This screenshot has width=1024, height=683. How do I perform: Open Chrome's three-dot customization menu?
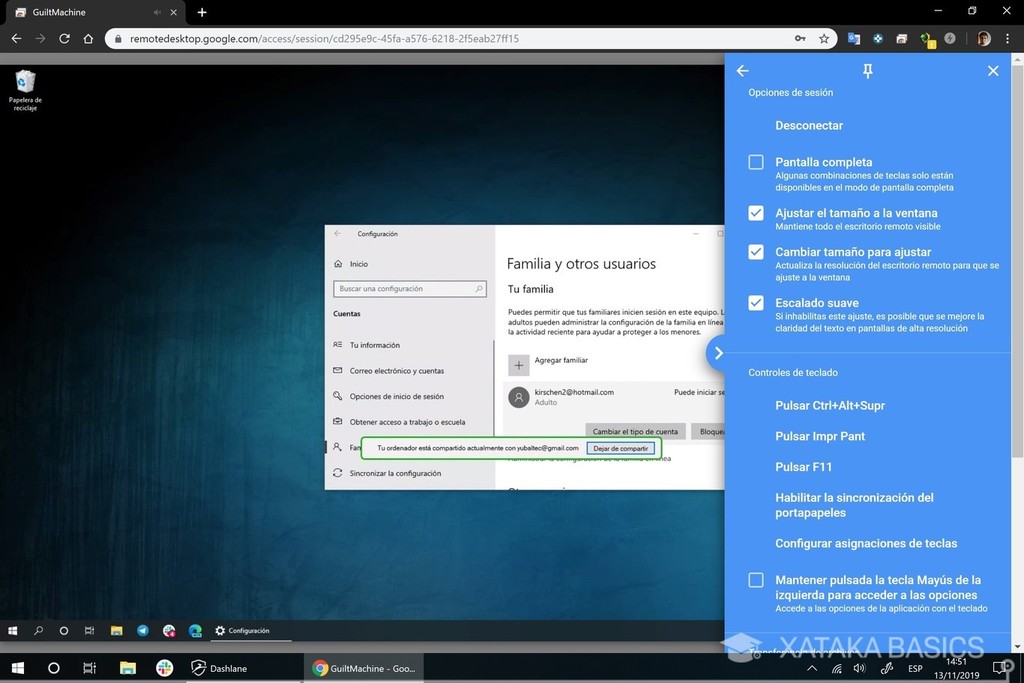click(1010, 38)
